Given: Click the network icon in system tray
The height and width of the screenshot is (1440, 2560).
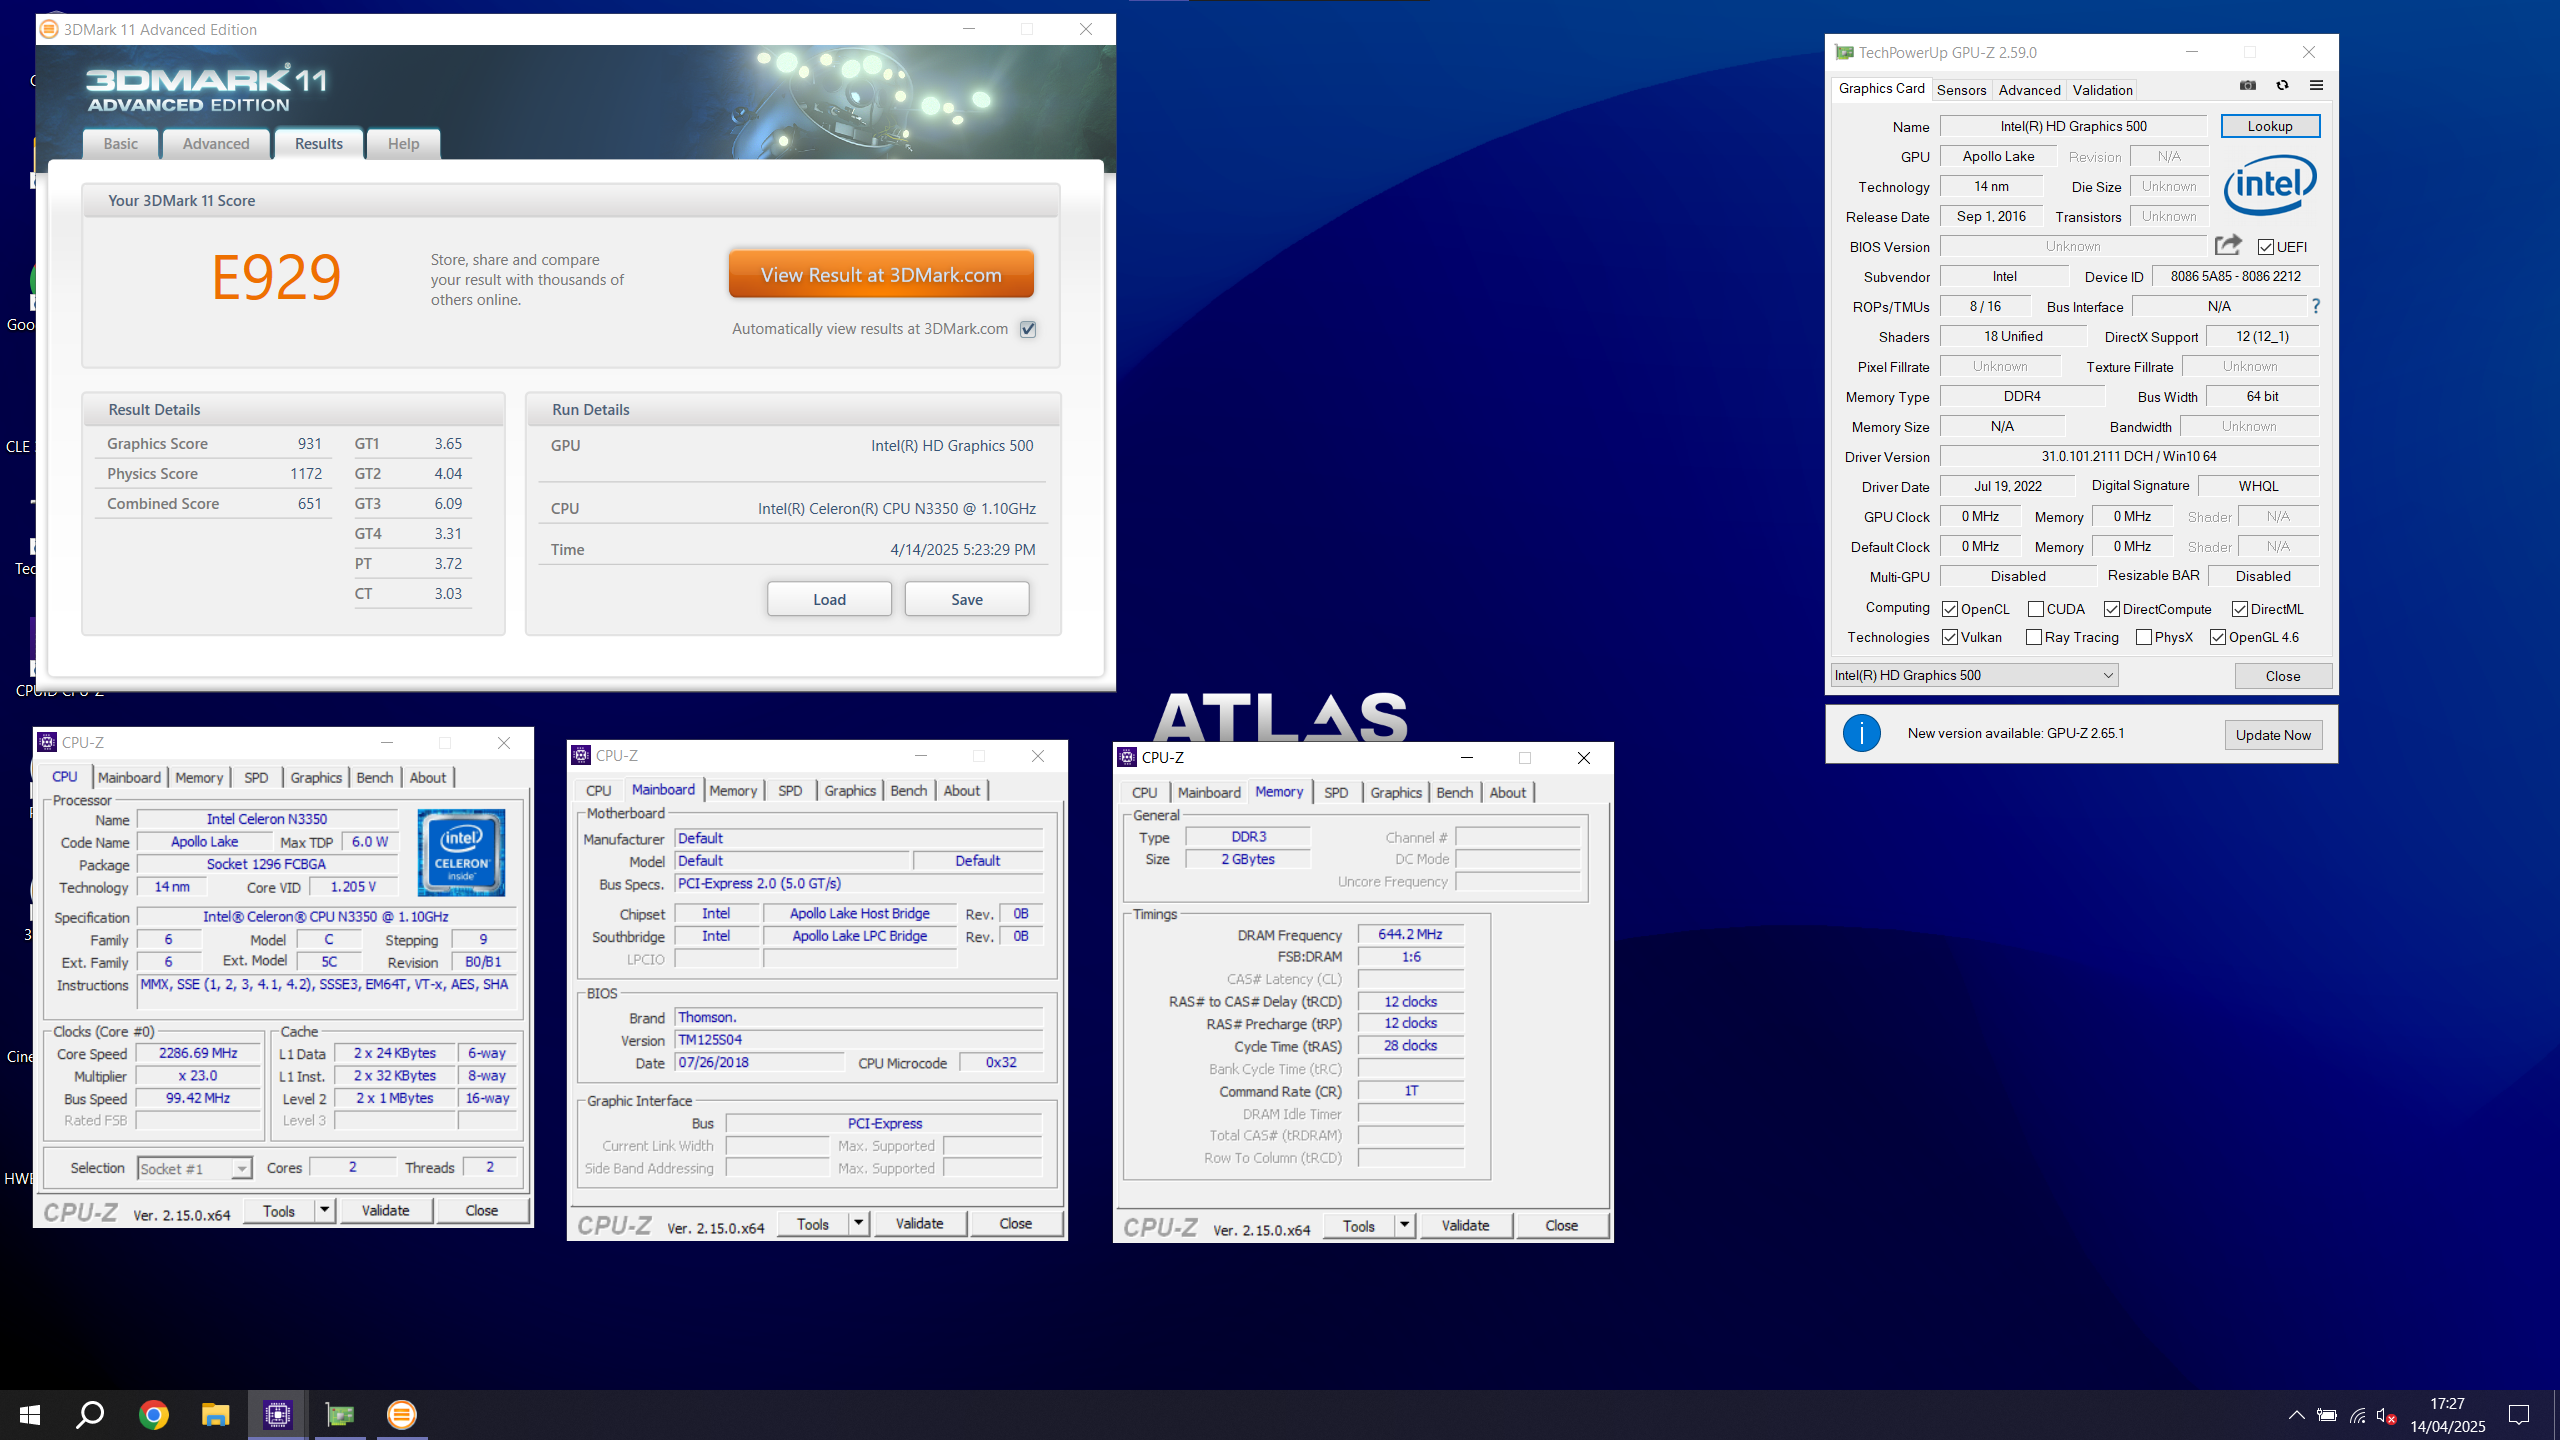Looking at the screenshot, I should pyautogui.click(x=2357, y=1415).
